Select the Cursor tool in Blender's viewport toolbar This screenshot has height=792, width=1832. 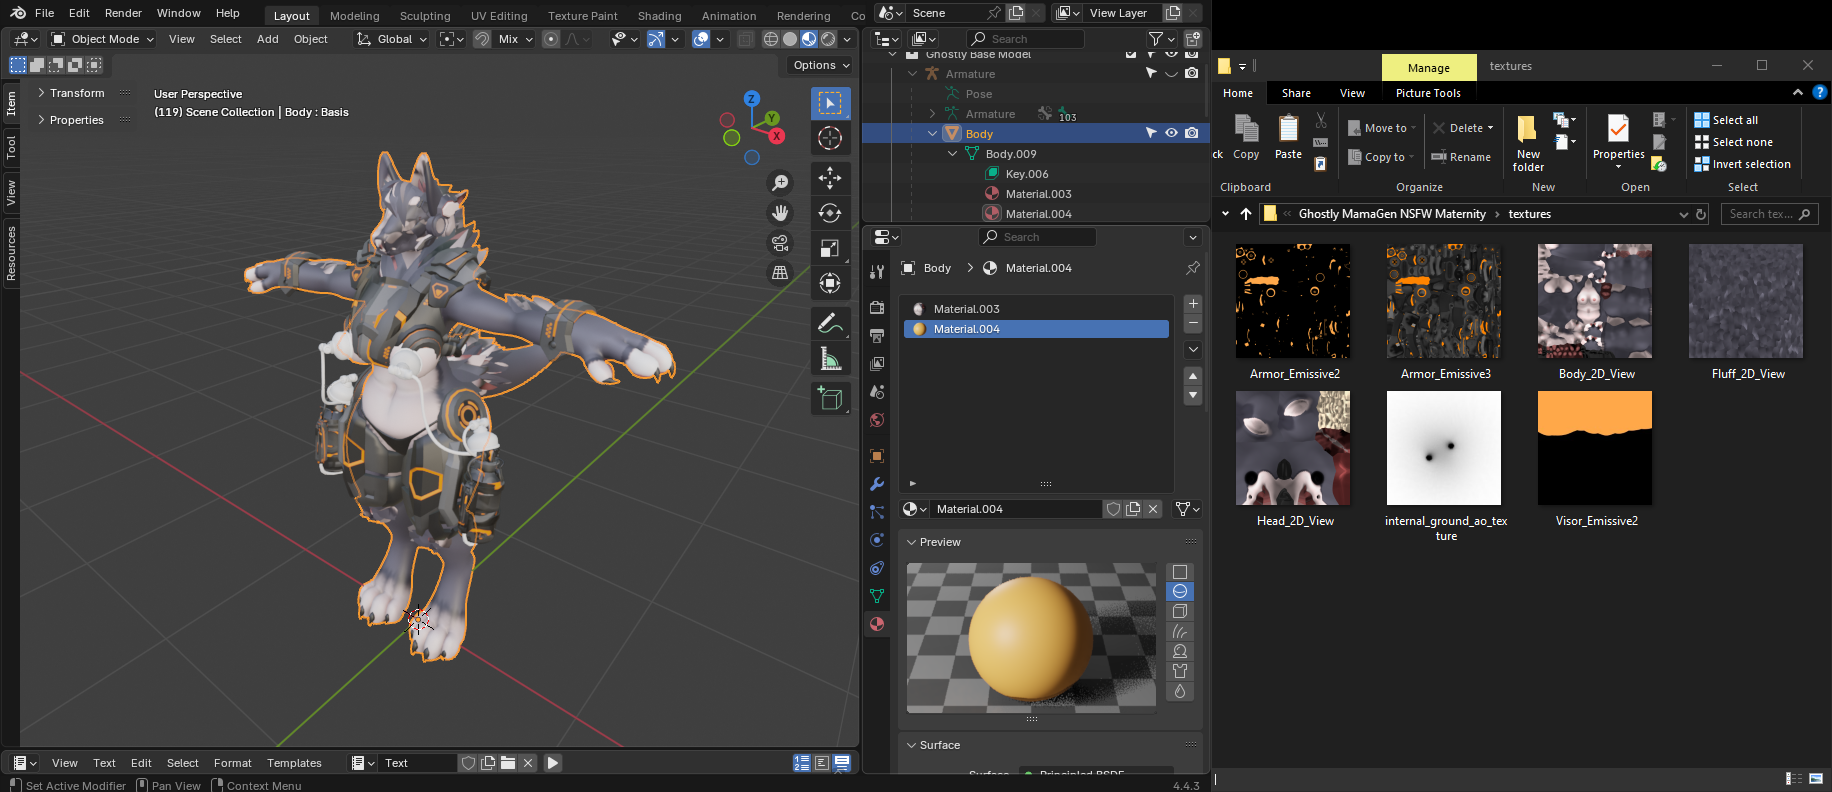pyautogui.click(x=830, y=138)
